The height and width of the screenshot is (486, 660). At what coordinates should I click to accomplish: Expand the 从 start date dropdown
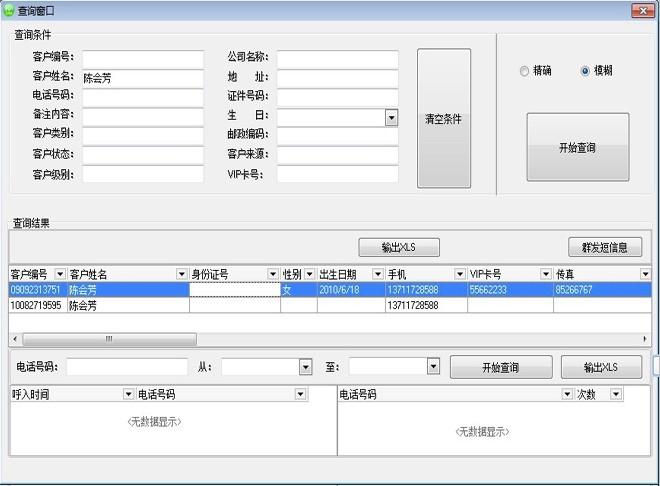(x=305, y=367)
